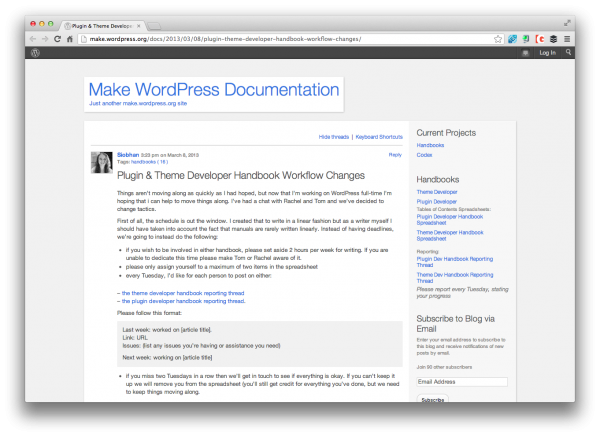Open plugin developer handbook reporting thread link

pos(183,301)
